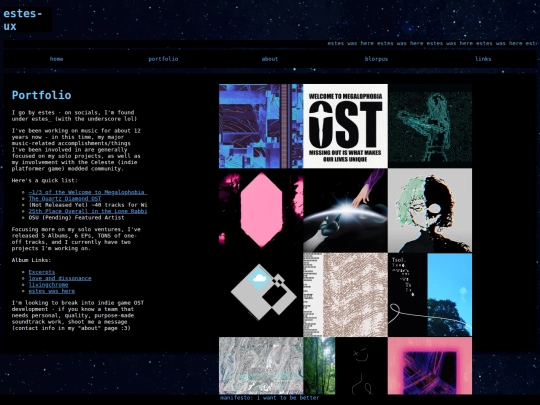Select the green forest cover
Screen dimensions: 540x405
coord(319,366)
